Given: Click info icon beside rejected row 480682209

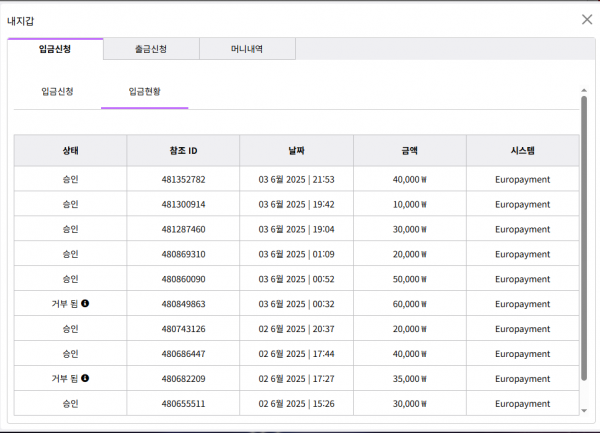Looking at the screenshot, I should click(85, 378).
